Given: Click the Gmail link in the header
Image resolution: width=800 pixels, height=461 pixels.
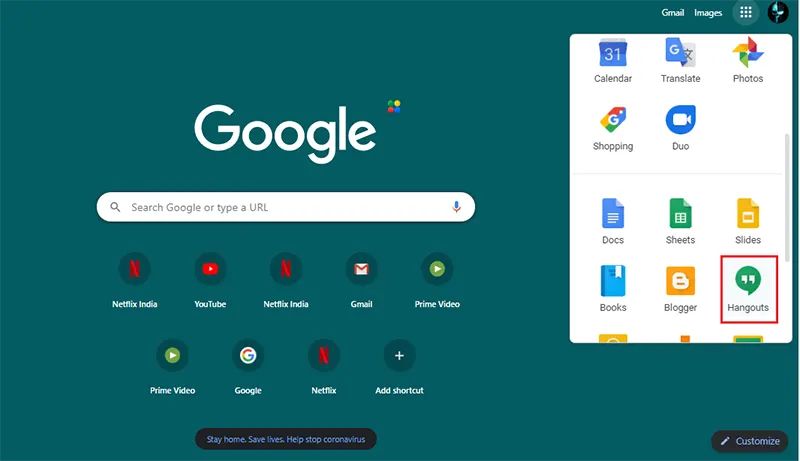Looking at the screenshot, I should pyautogui.click(x=672, y=13).
